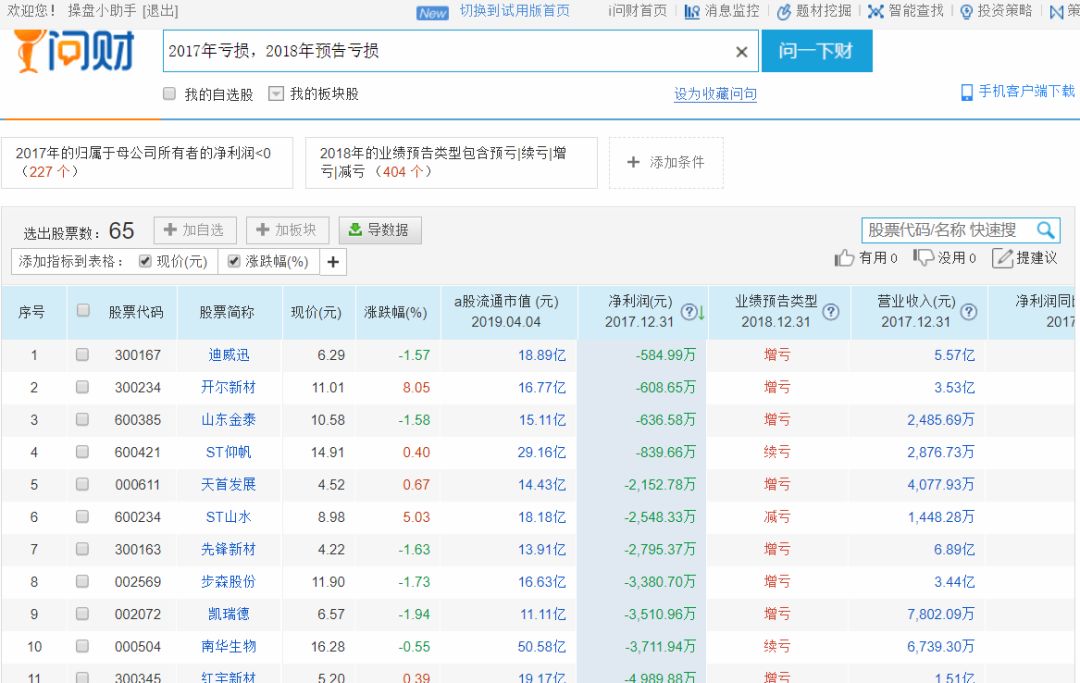Image resolution: width=1080 pixels, height=683 pixels.
Task: Select the checkbox beside 迪威迅
Action: click(83, 356)
